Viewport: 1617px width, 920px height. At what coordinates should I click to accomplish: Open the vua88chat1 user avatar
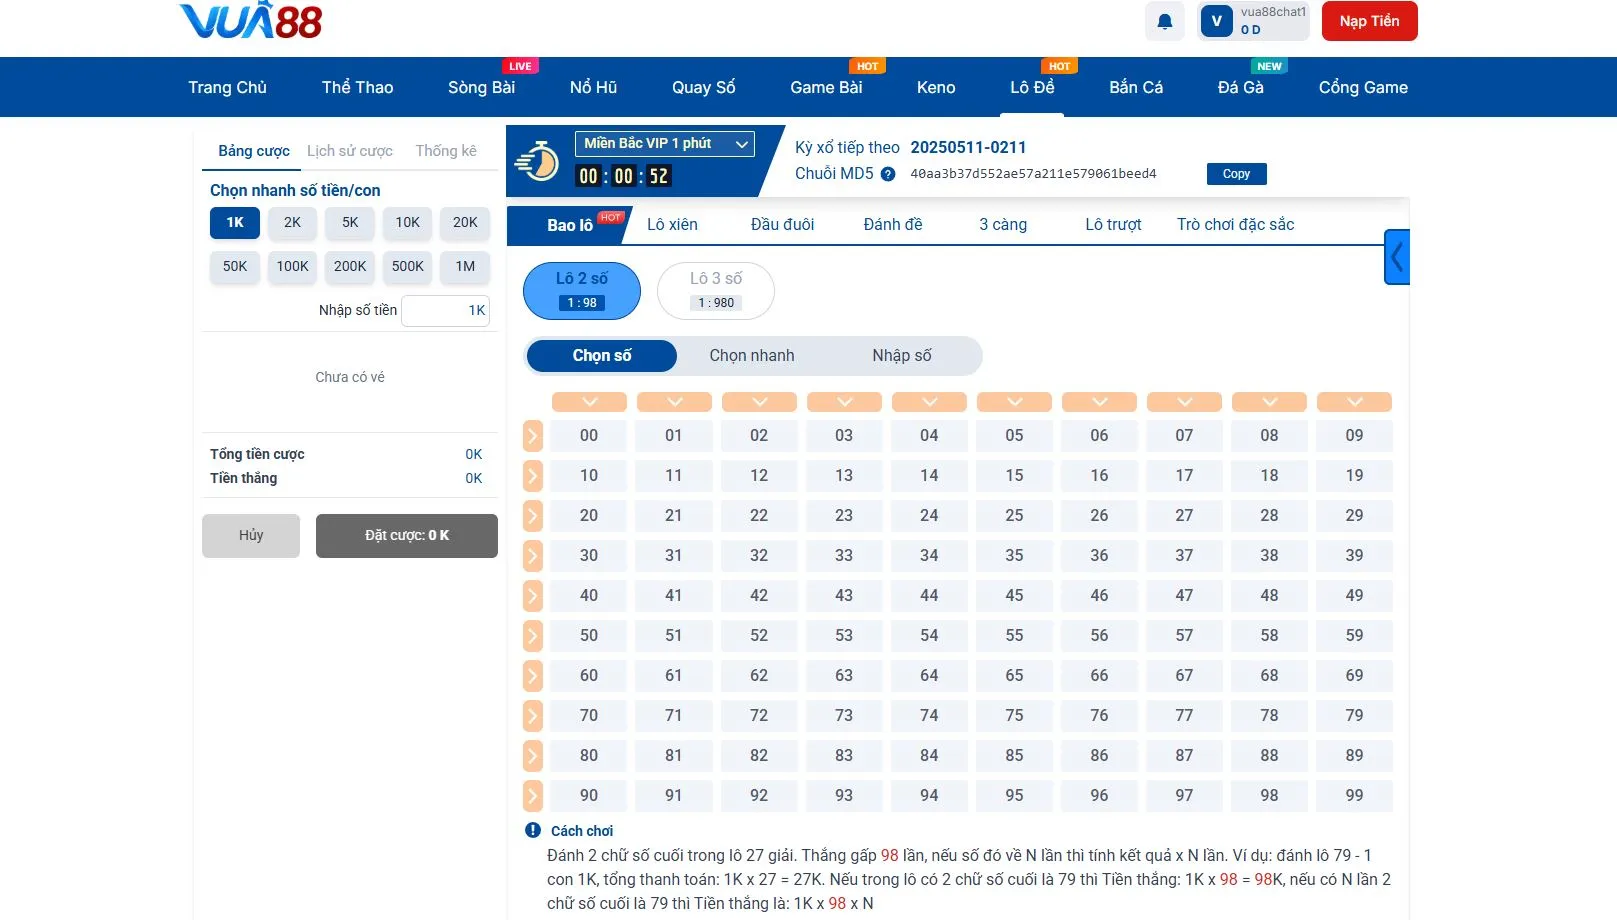click(1216, 20)
